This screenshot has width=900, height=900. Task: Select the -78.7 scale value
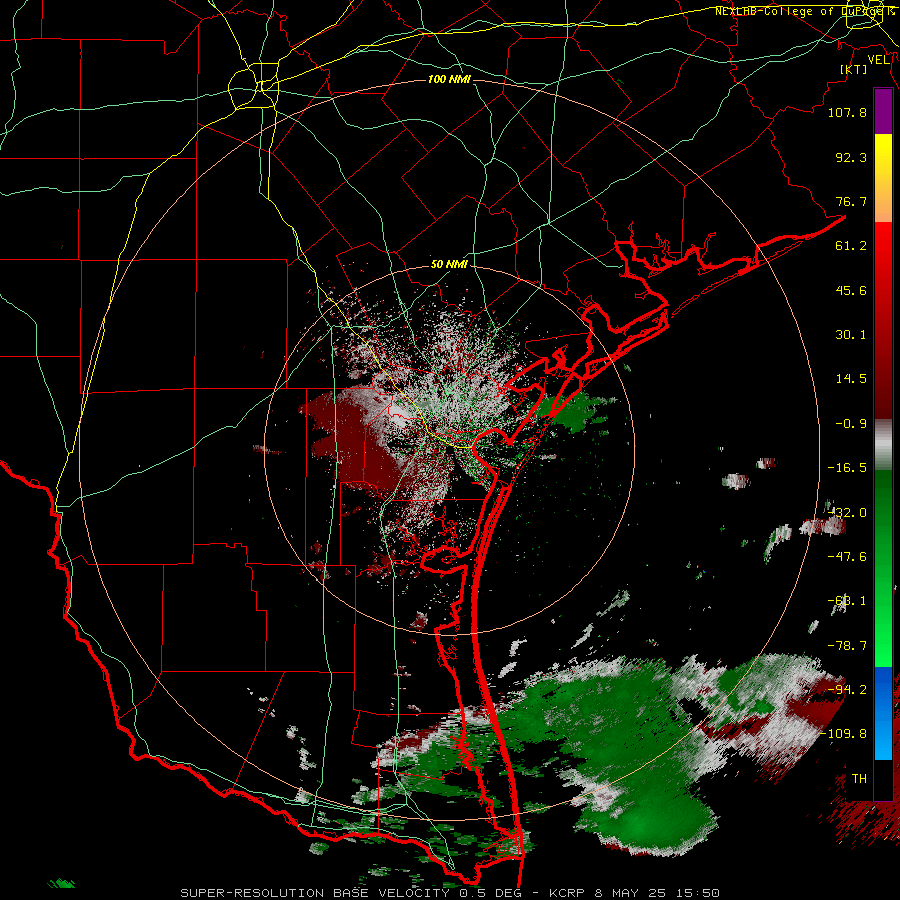click(847, 646)
